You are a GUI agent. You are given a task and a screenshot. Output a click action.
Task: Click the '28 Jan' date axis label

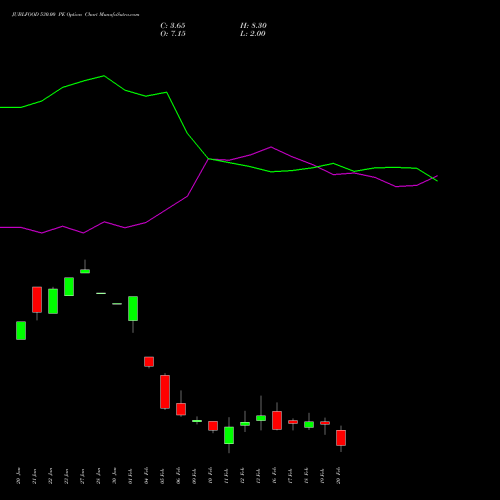(x=99, y=476)
